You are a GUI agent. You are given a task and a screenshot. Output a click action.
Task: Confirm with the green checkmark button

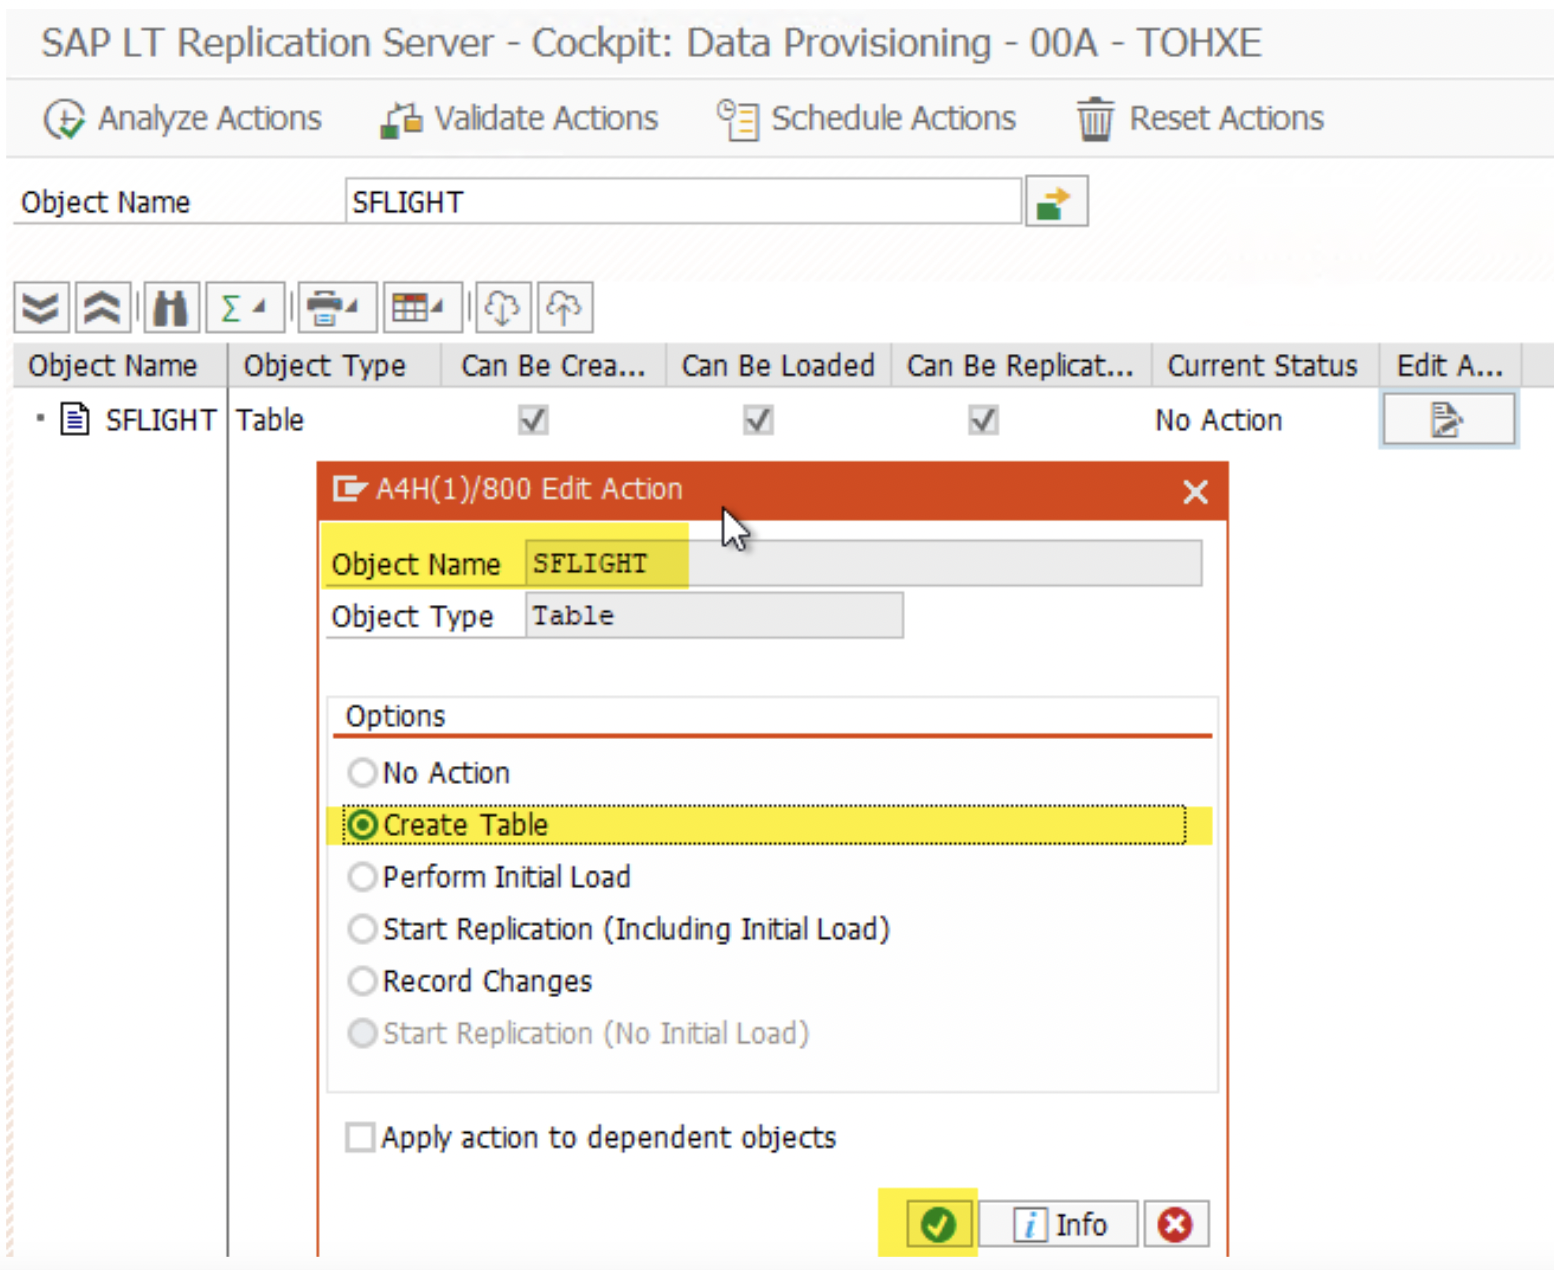pos(938,1223)
